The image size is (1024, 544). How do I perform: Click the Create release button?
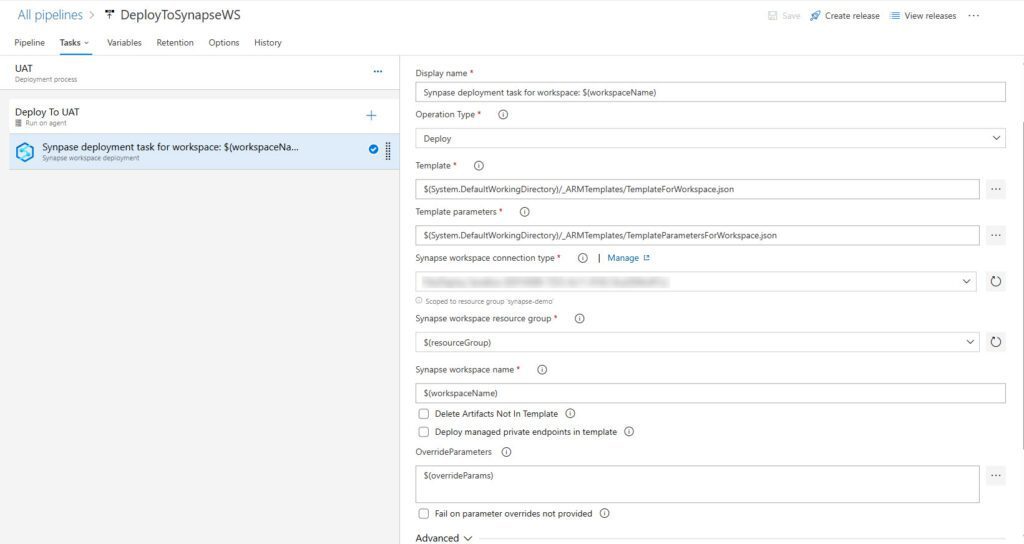pos(844,16)
